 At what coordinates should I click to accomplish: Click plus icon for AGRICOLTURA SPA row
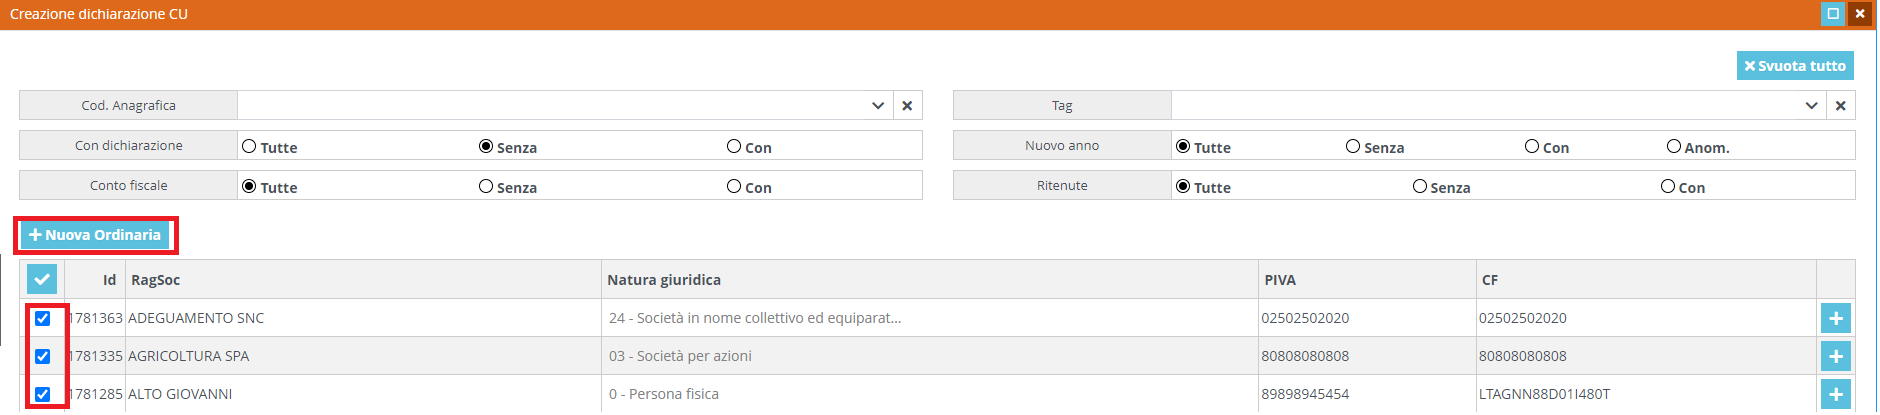click(x=1835, y=356)
